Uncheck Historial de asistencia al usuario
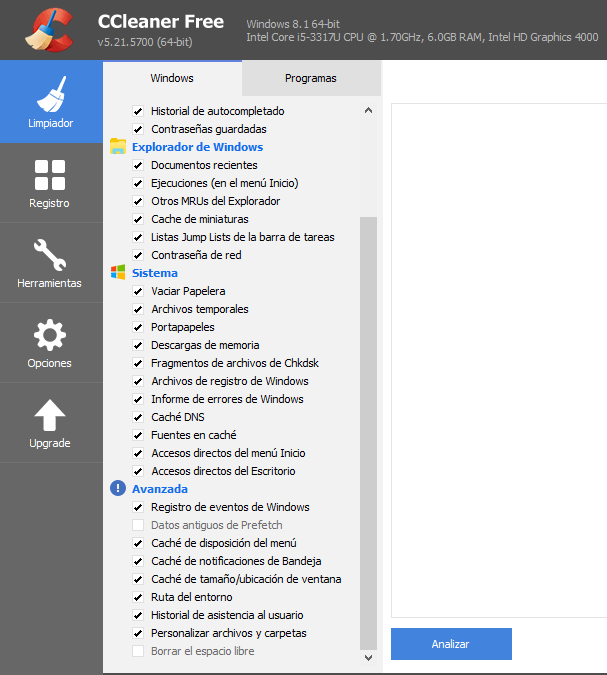 (138, 615)
